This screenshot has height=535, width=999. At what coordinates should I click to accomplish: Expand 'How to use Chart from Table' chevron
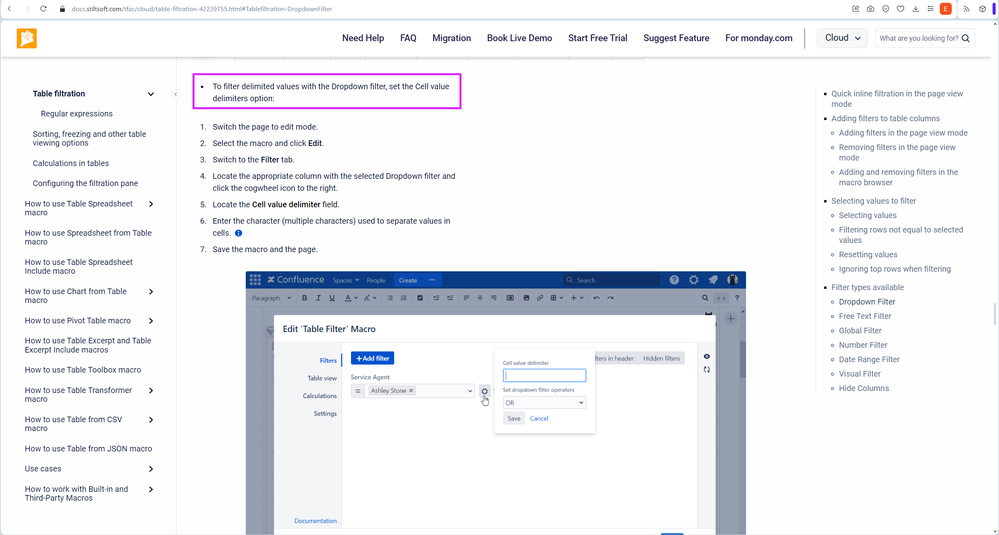click(x=151, y=292)
